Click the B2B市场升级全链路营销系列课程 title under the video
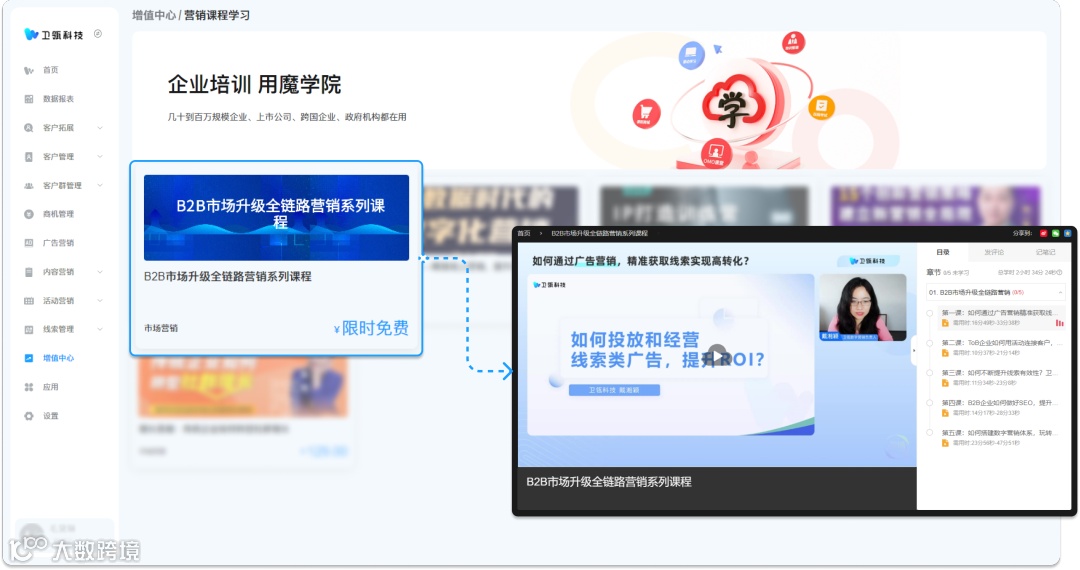Viewport: 1080px width, 570px height. 609,482
